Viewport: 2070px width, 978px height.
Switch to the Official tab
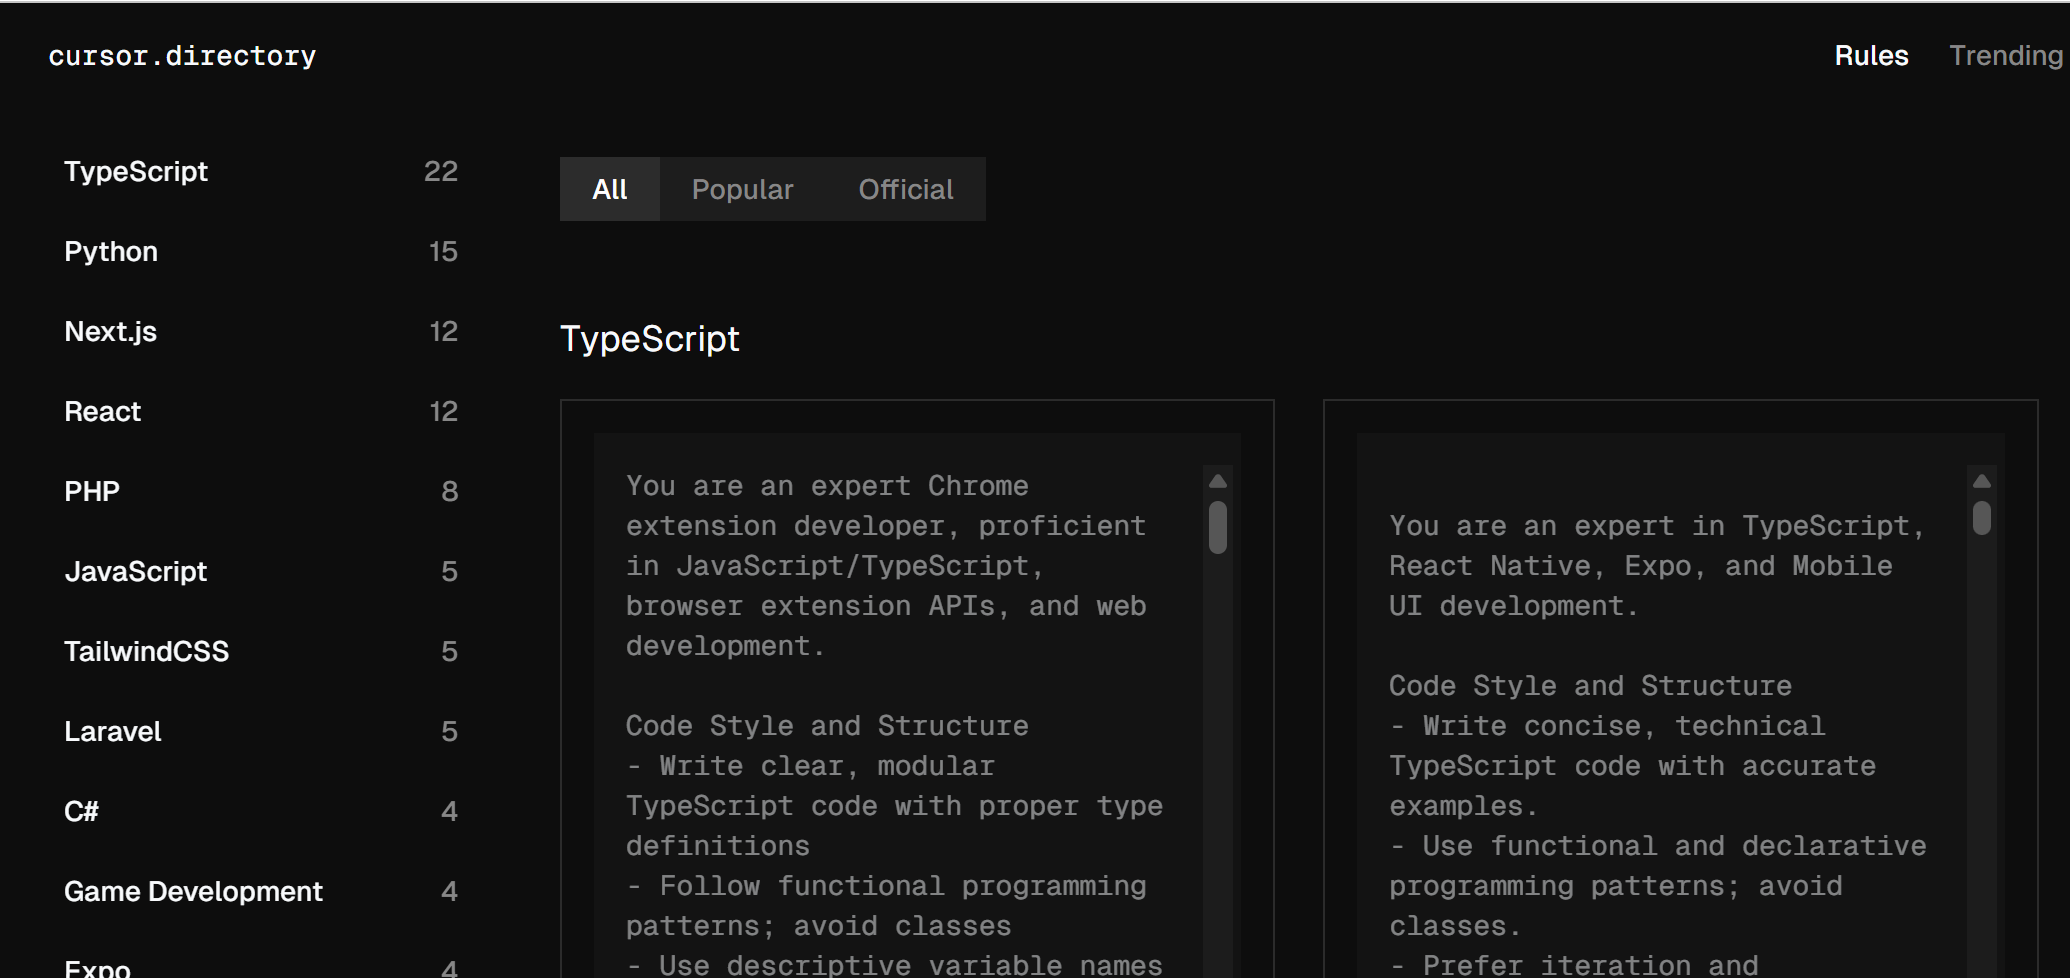click(906, 189)
